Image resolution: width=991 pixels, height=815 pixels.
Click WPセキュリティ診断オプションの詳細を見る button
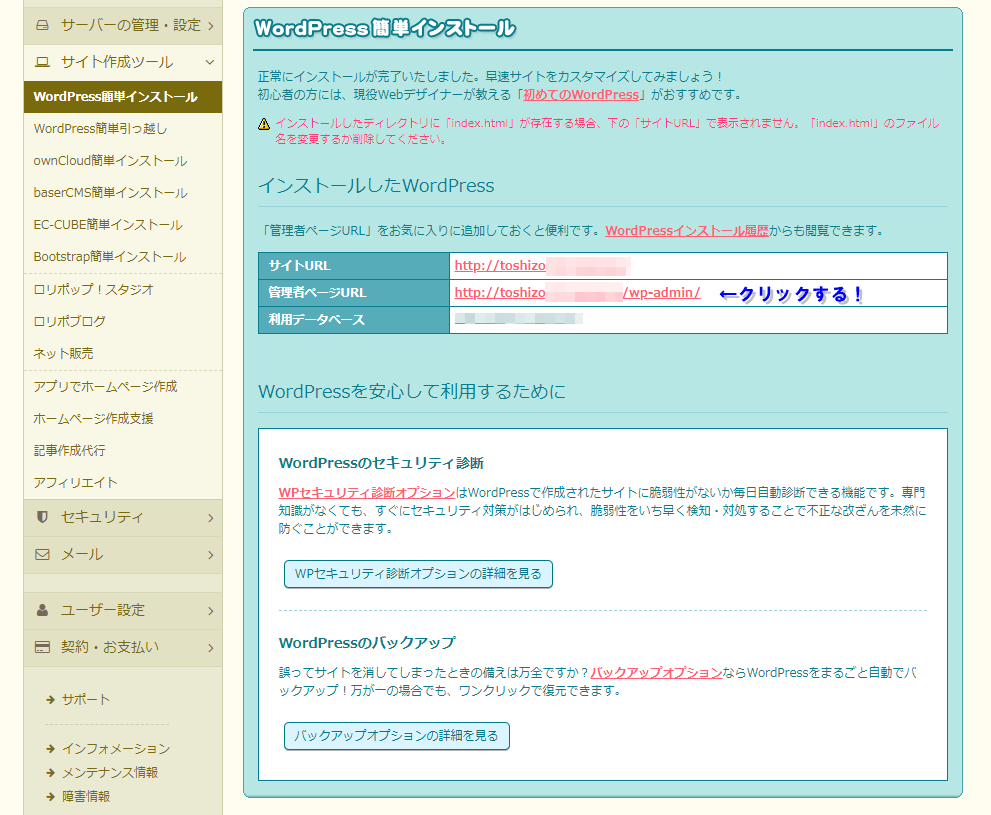[x=418, y=574]
